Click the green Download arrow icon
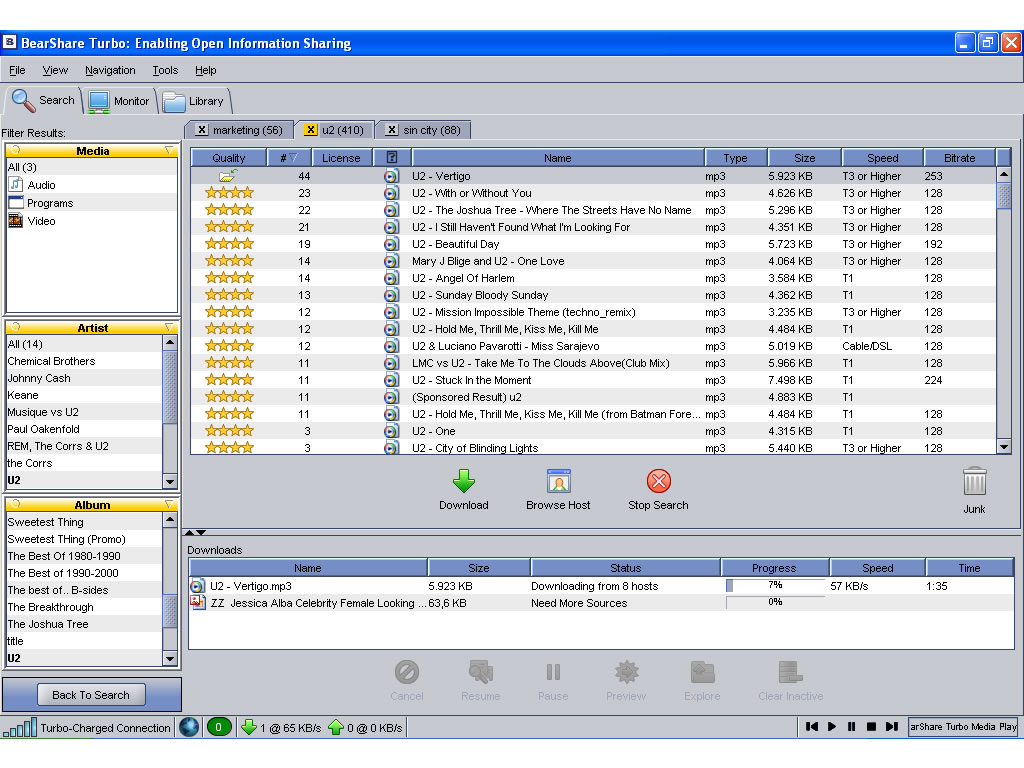 coord(464,481)
